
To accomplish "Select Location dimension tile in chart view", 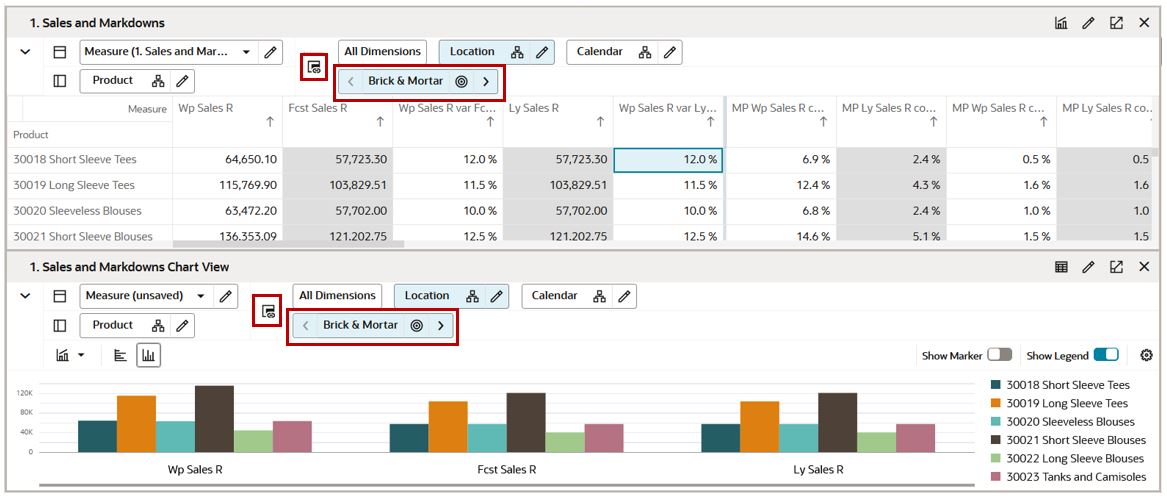I will [x=427, y=296].
